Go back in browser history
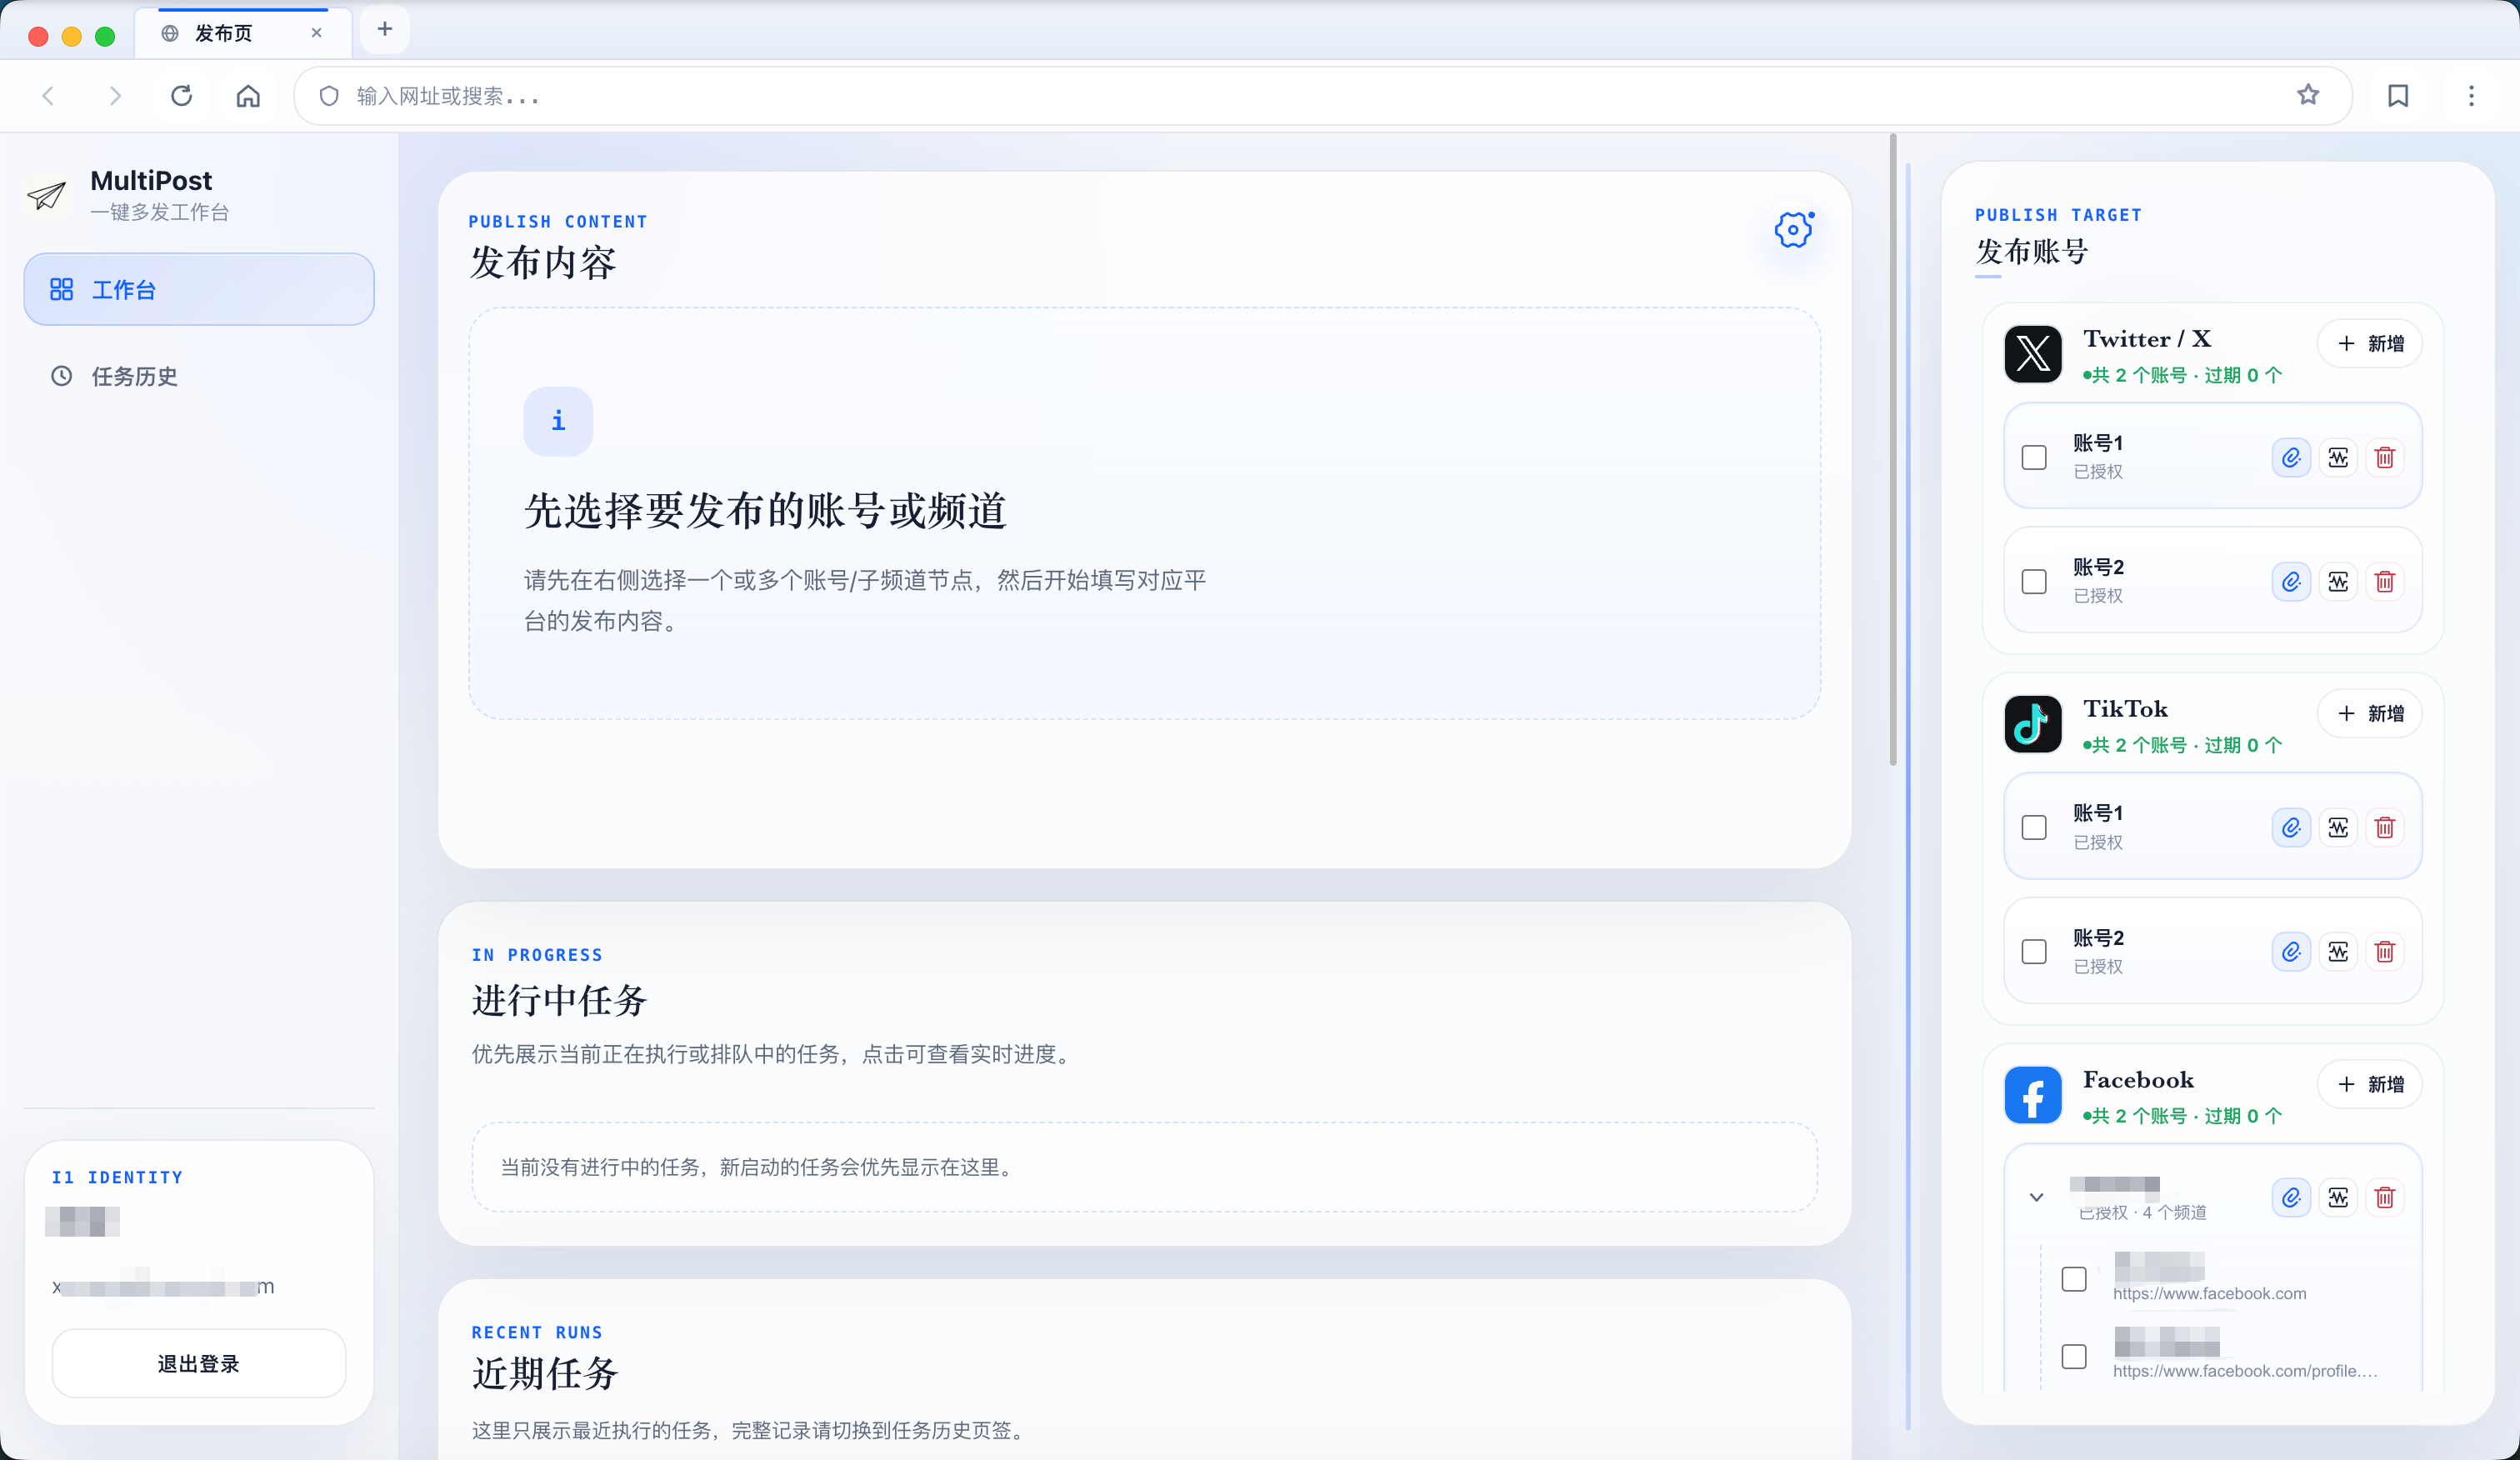The height and width of the screenshot is (1460, 2520). (48, 96)
